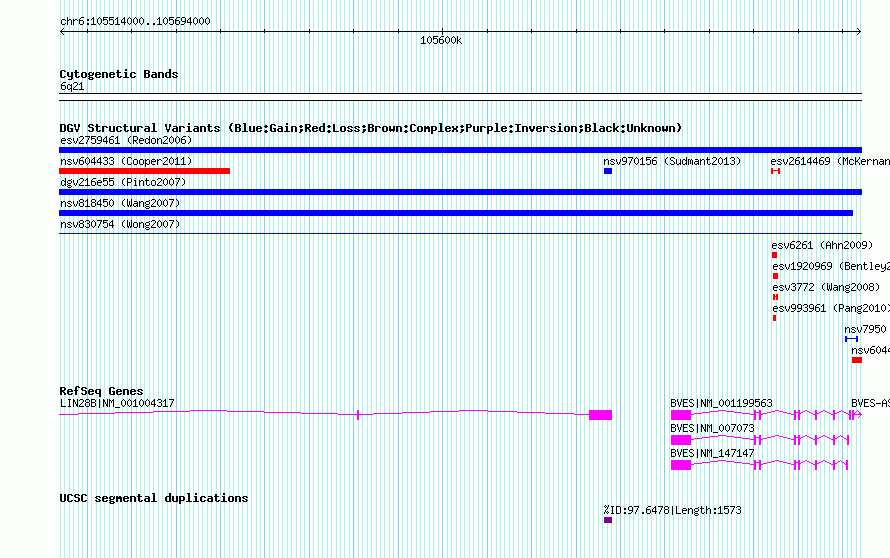Click the esv1920969 (Bentley) label
The image size is (890, 558).
tap(831, 266)
